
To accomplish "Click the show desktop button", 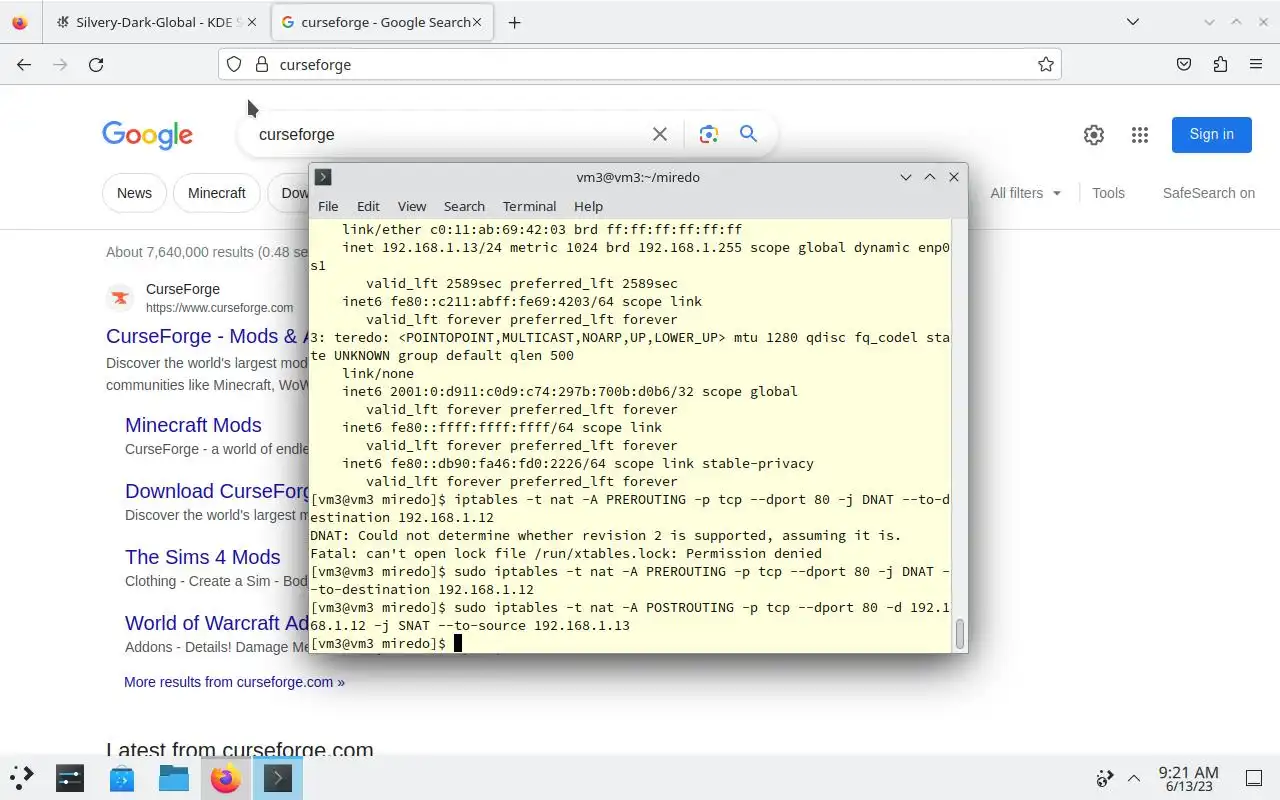I will click(x=1253, y=778).
